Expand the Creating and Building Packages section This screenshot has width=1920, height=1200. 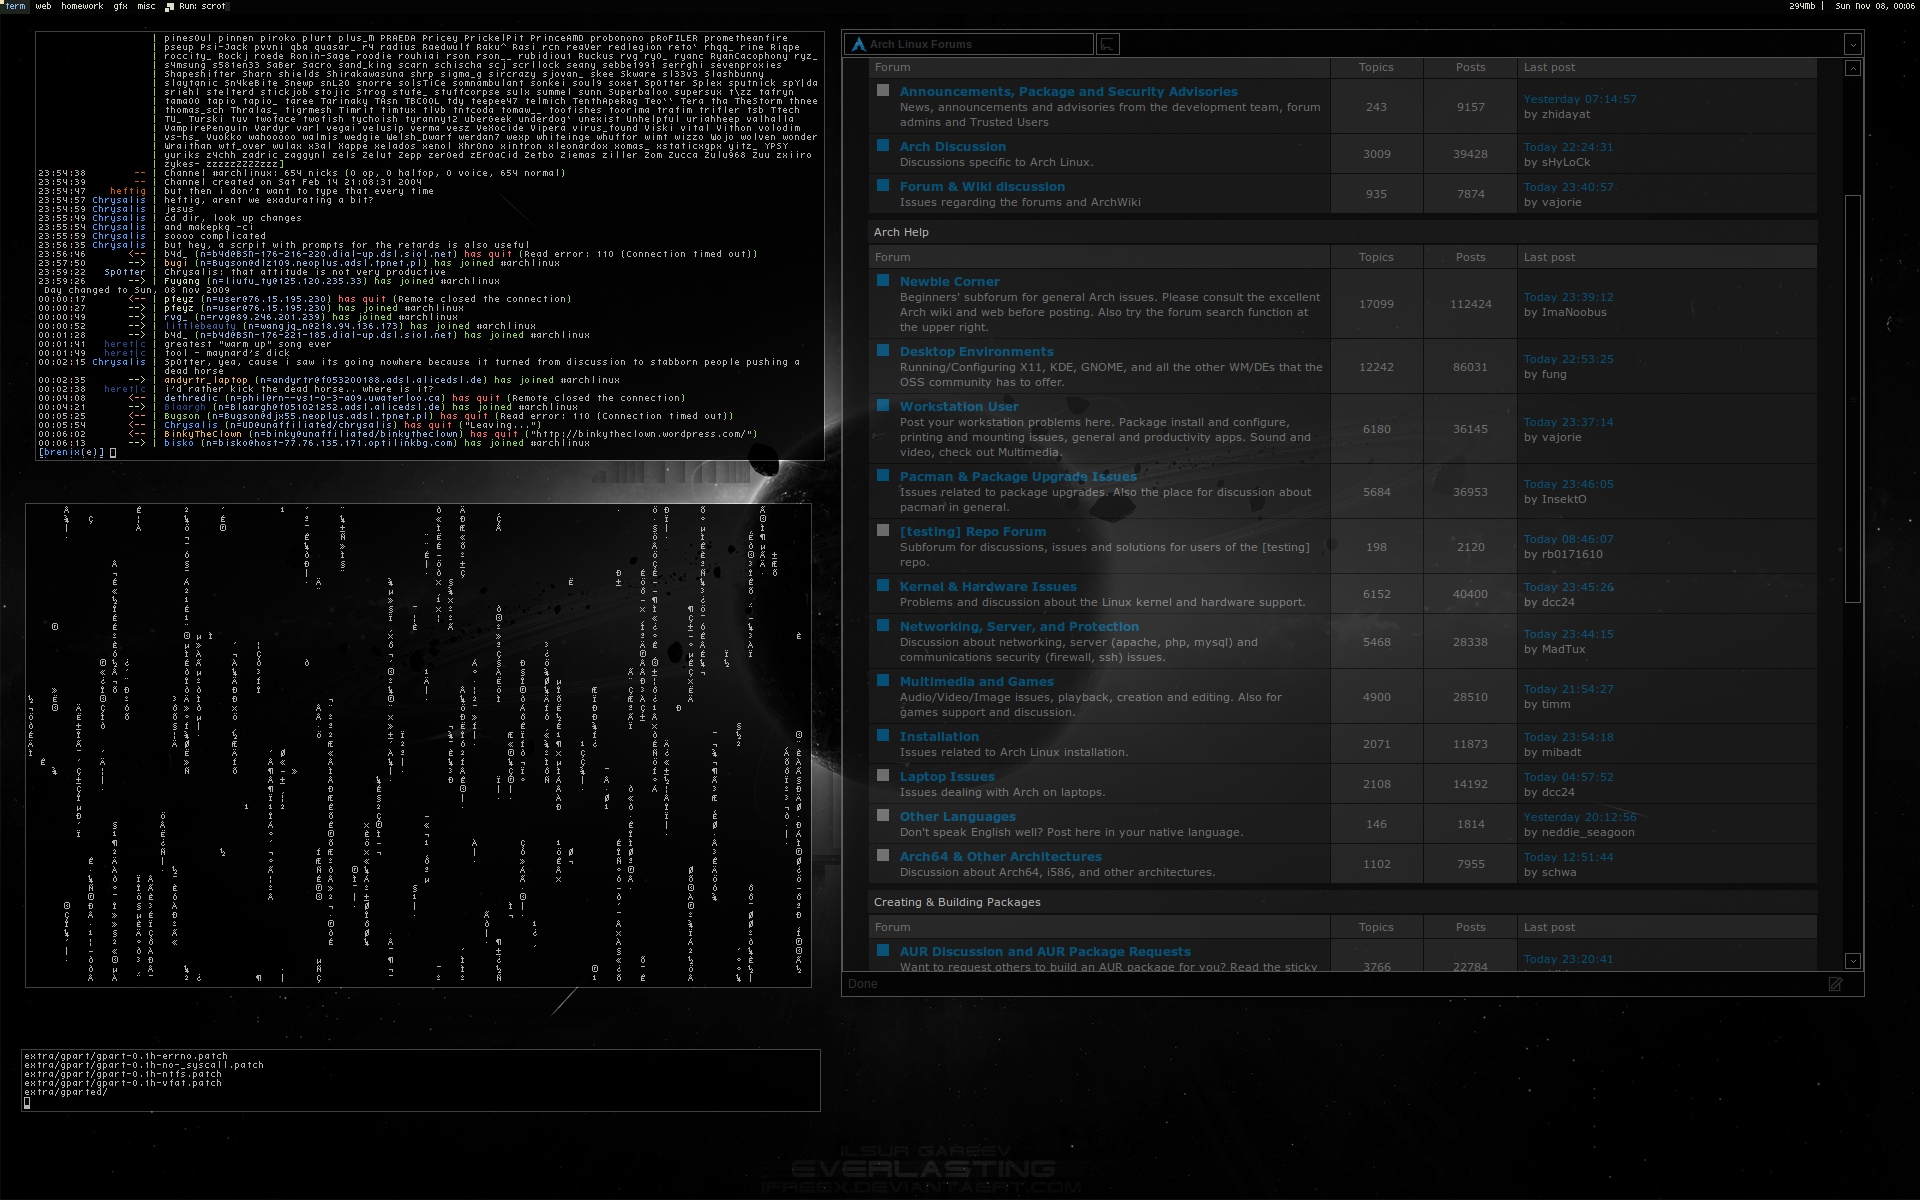[x=957, y=901]
